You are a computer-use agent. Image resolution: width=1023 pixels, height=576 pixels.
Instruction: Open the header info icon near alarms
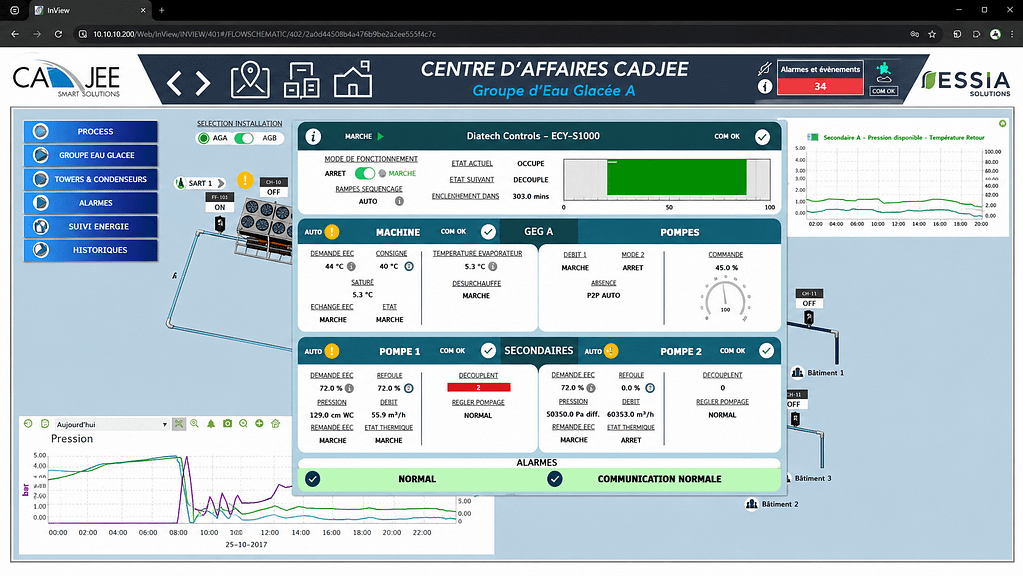pyautogui.click(x=765, y=86)
